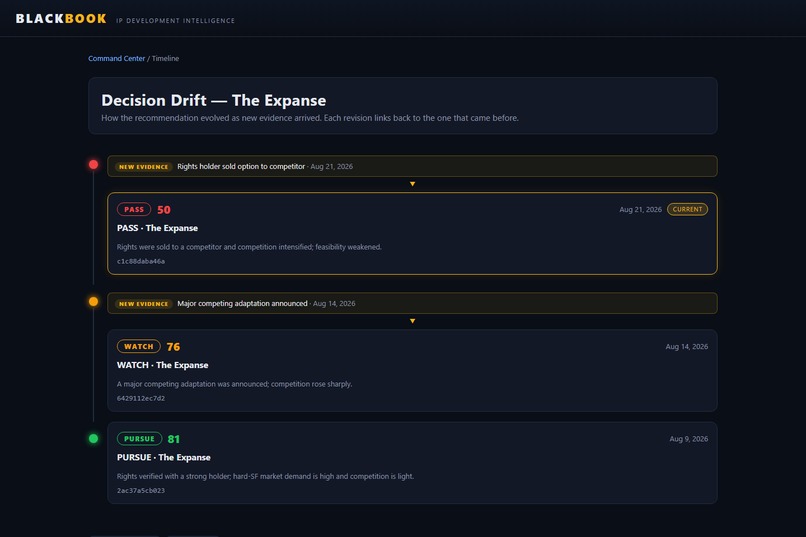
Task: Click revision hash 2ac37a5cb023
Action: coord(141,491)
